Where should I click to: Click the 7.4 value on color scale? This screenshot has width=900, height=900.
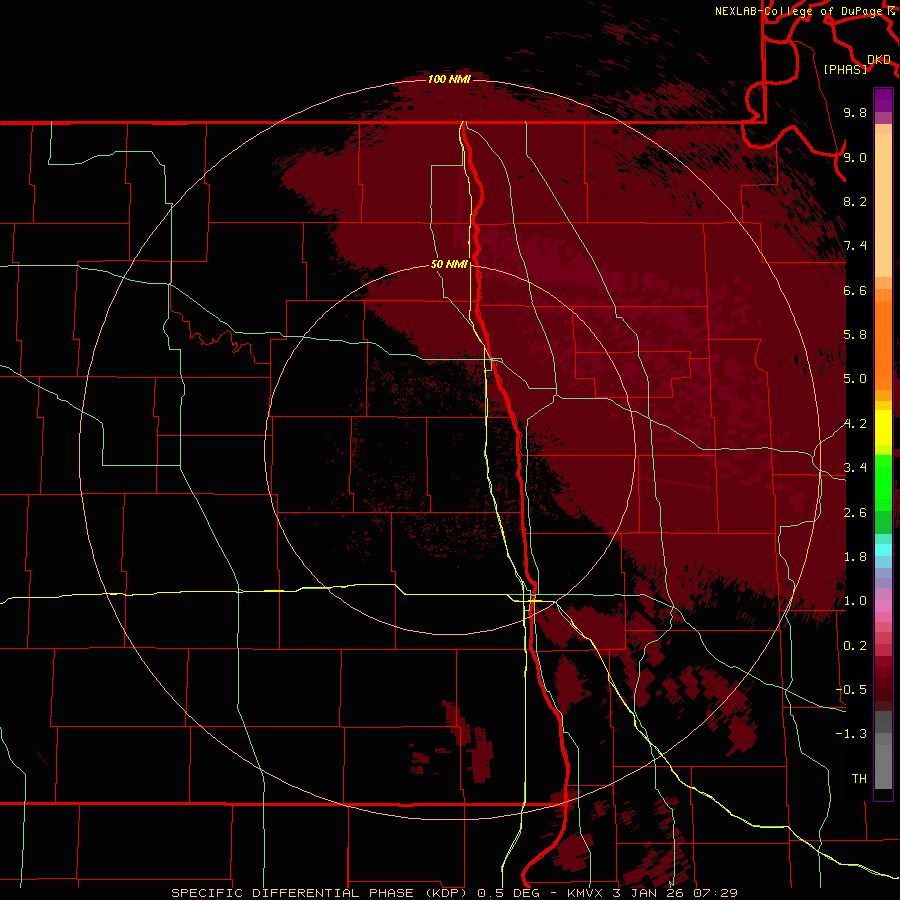coord(855,246)
